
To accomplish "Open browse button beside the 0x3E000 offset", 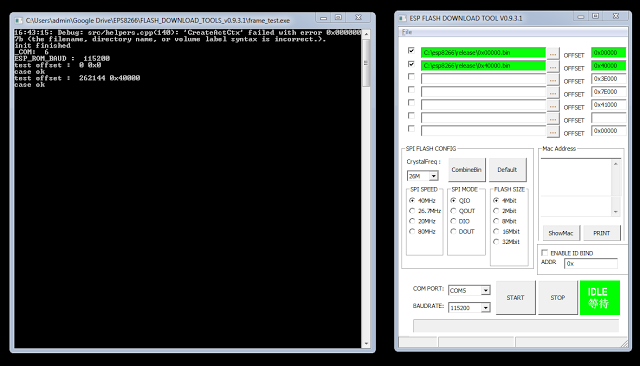I will (x=553, y=80).
